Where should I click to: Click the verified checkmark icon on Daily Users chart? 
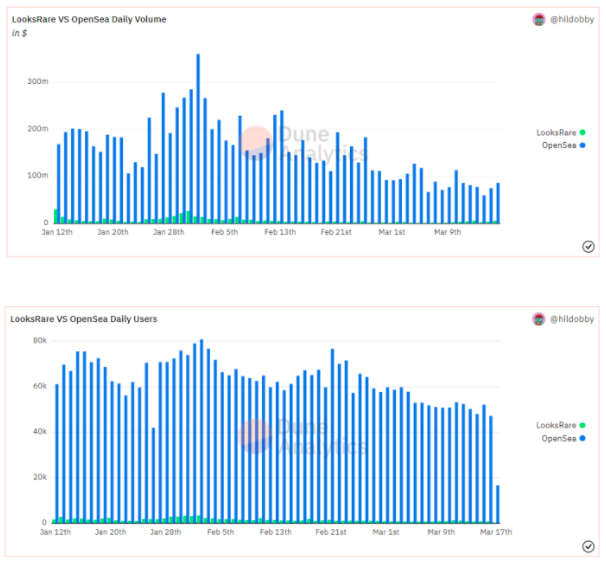(x=588, y=546)
